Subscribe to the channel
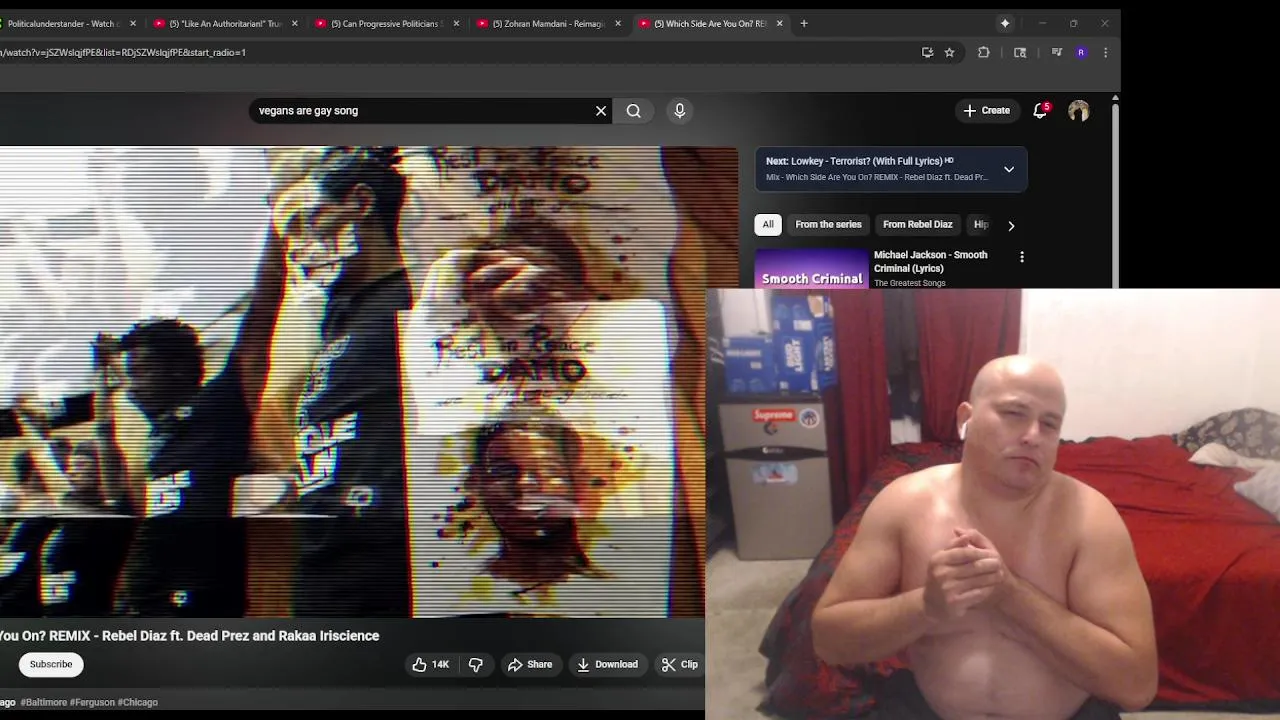This screenshot has height=720, width=1280. click(51, 664)
